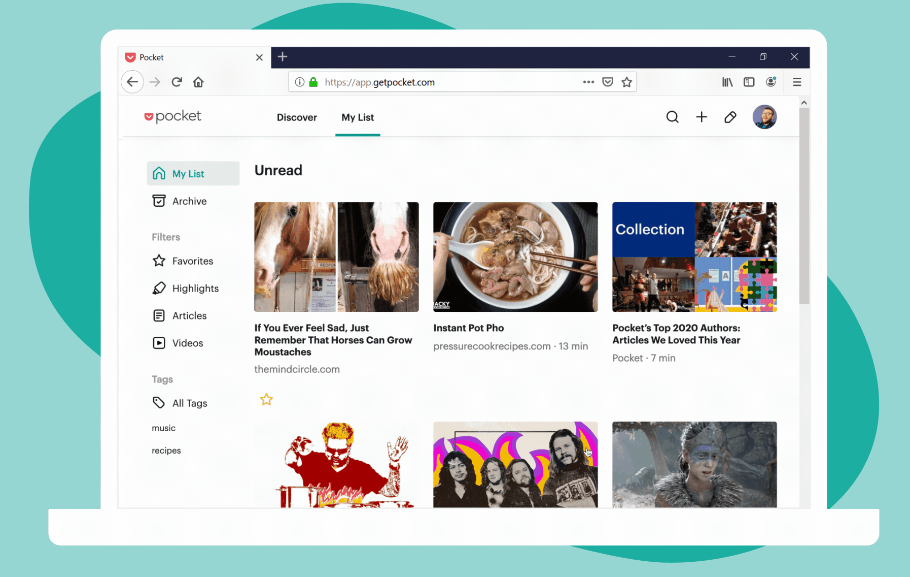
Task: Click the green padlock security icon
Action: click(x=313, y=82)
